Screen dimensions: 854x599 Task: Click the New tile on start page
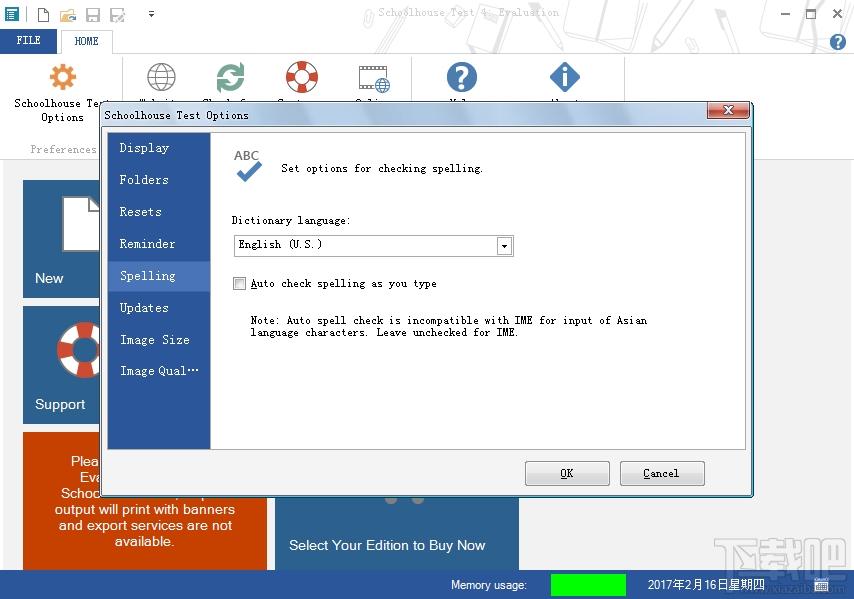(x=61, y=239)
